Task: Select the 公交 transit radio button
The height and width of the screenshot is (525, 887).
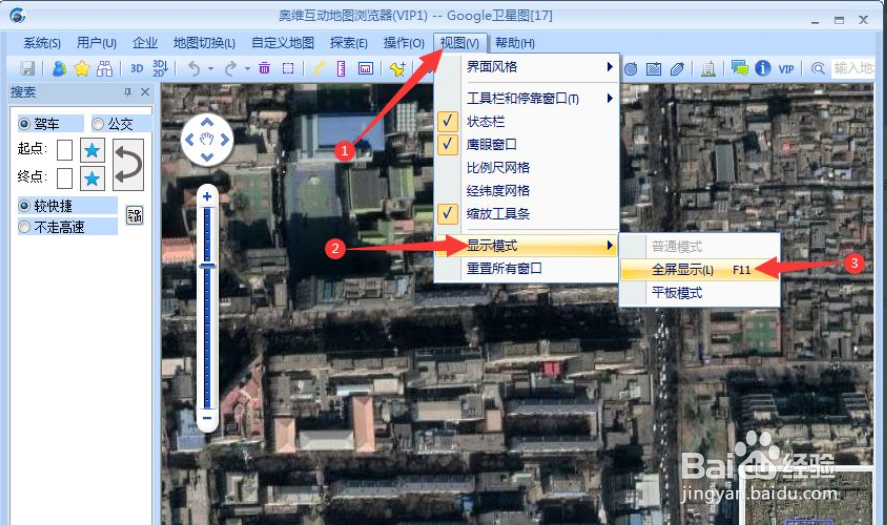Action: (98, 123)
